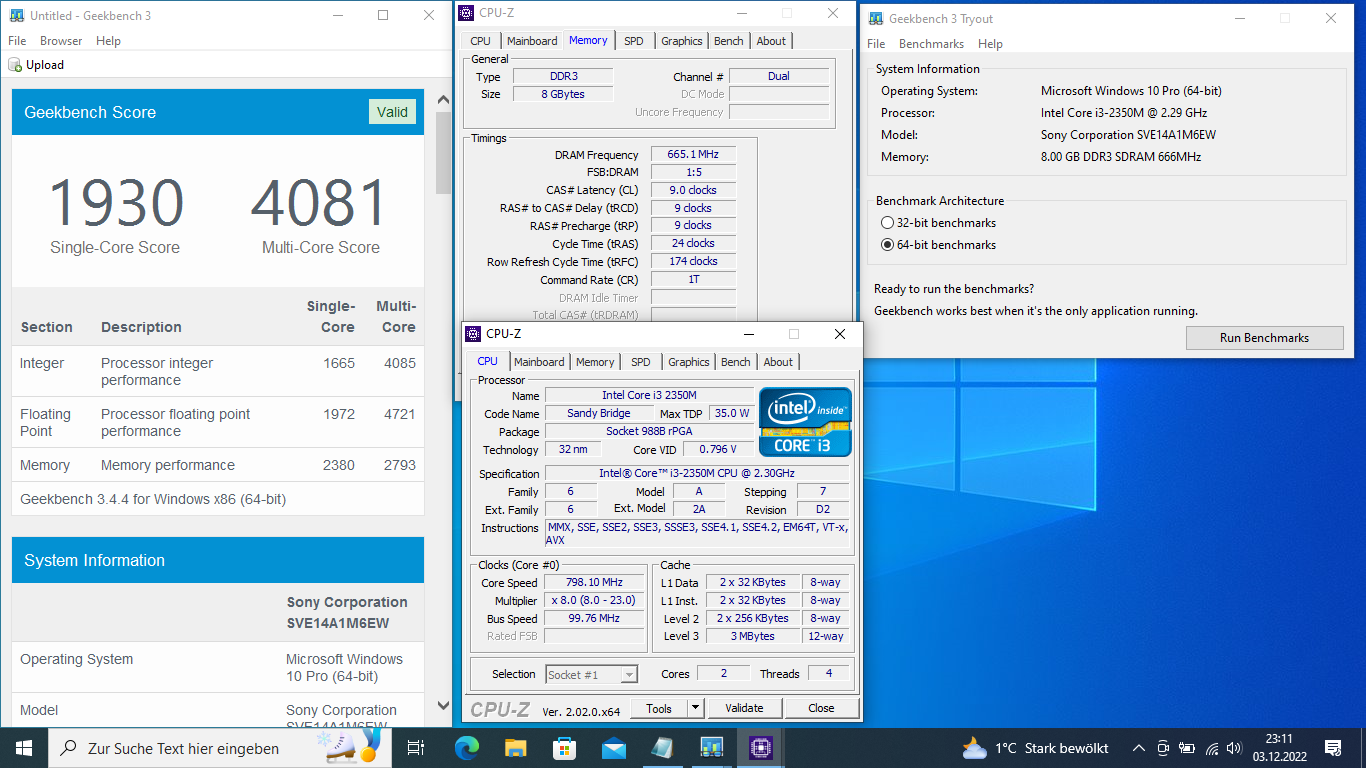Image resolution: width=1366 pixels, height=768 pixels.
Task: Click Geekbench taskbar icon beside CPU-Z
Action: click(x=711, y=748)
